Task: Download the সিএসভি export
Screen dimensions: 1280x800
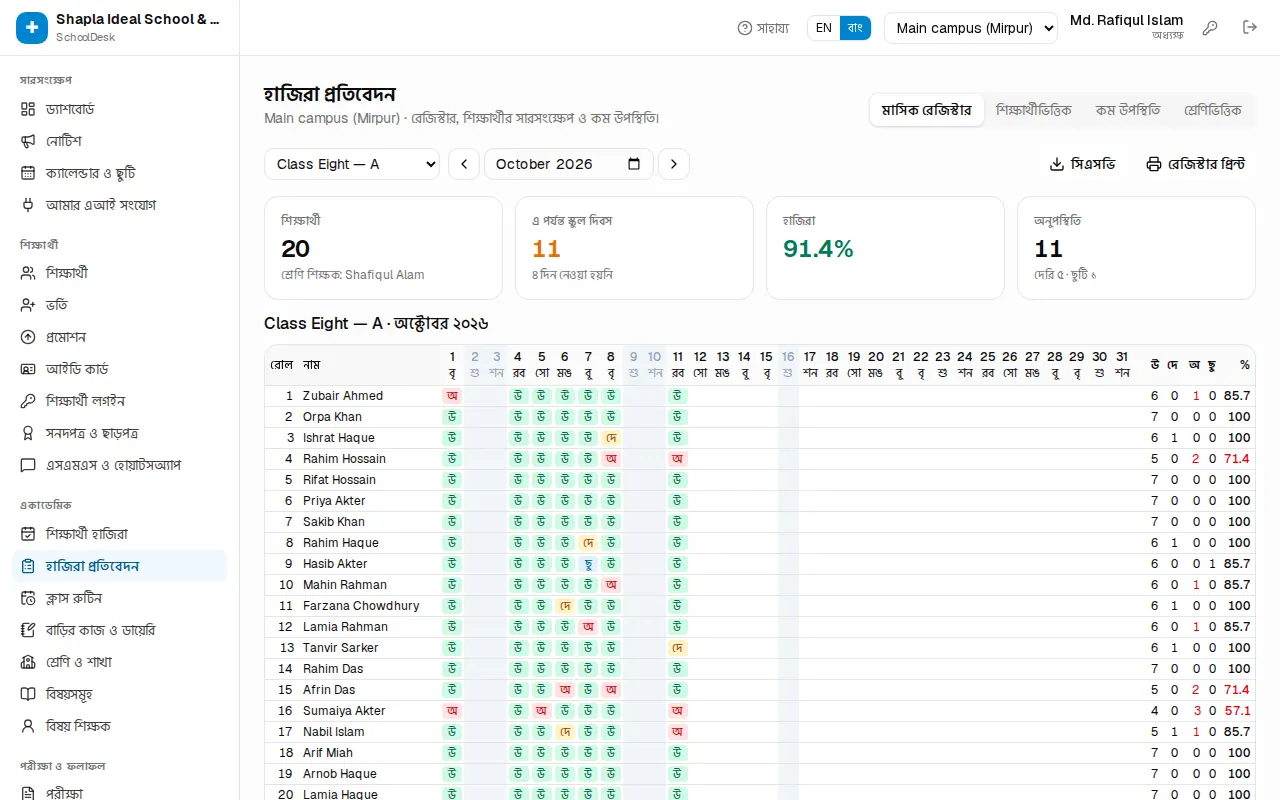Action: [x=1082, y=164]
